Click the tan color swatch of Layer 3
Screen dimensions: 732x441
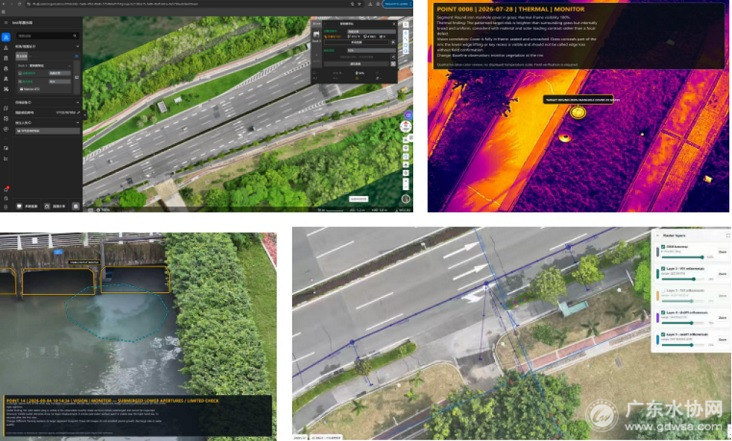point(658,296)
